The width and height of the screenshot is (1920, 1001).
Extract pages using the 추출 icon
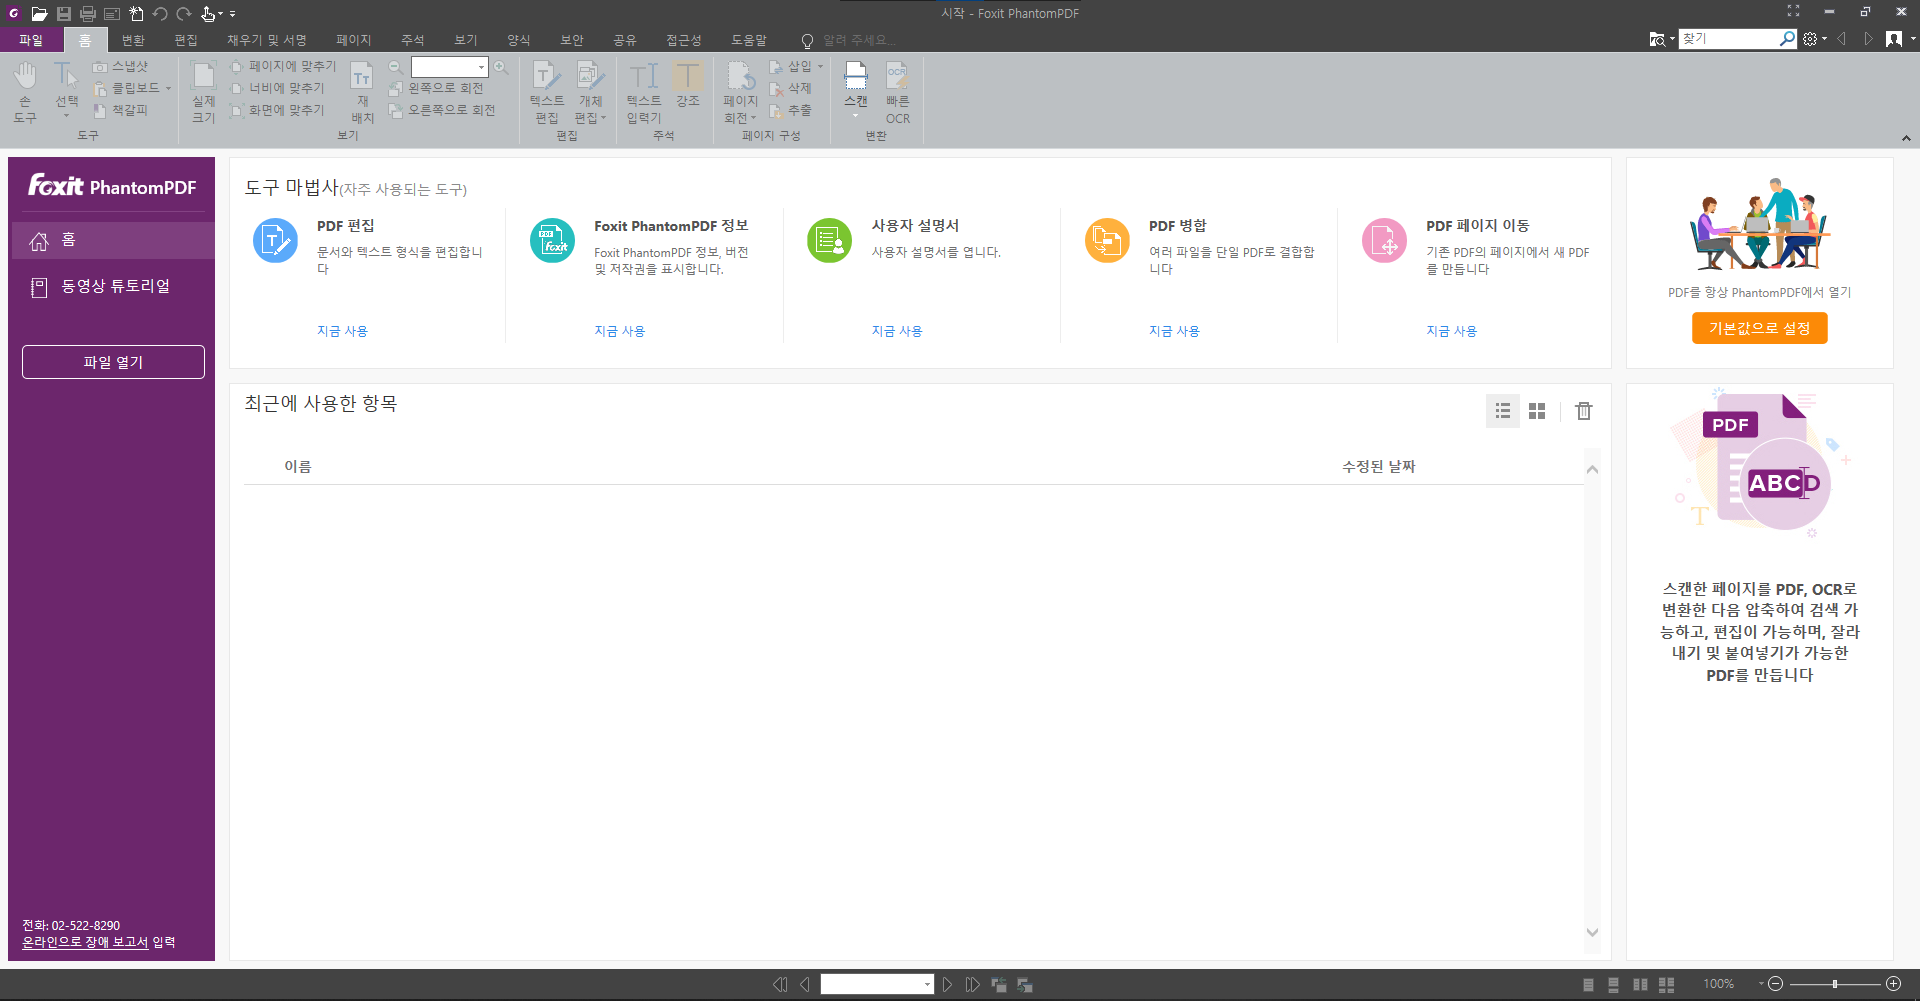point(795,110)
